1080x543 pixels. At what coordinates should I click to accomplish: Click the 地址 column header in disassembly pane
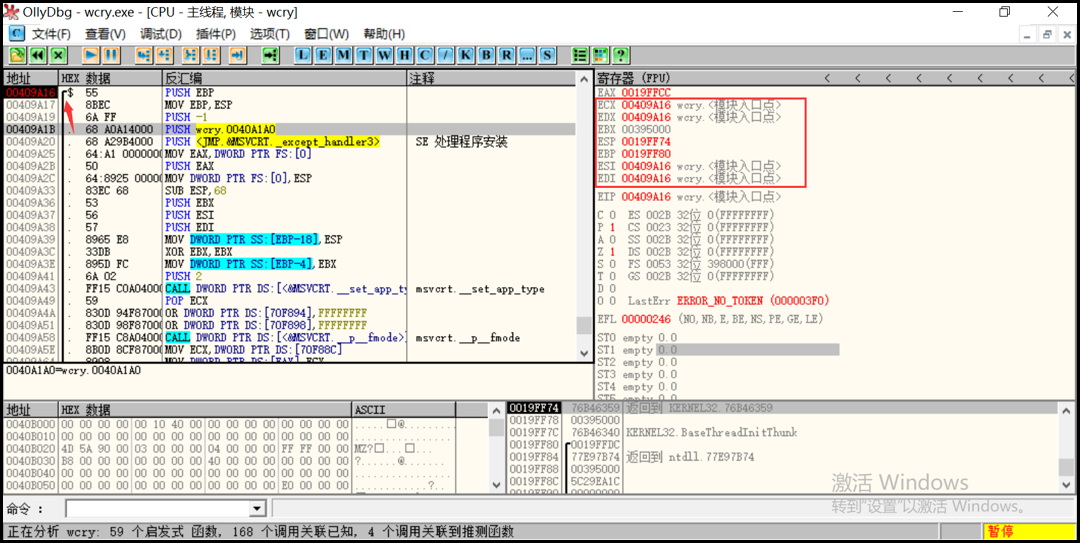click(30, 78)
